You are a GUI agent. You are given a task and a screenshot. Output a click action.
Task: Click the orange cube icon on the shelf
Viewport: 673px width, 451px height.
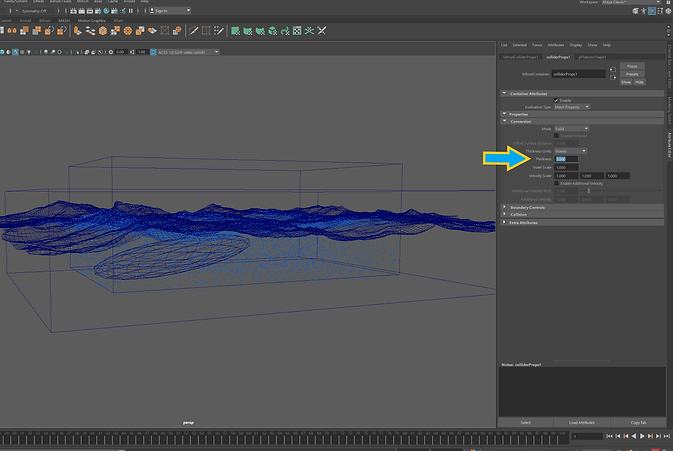point(103,31)
